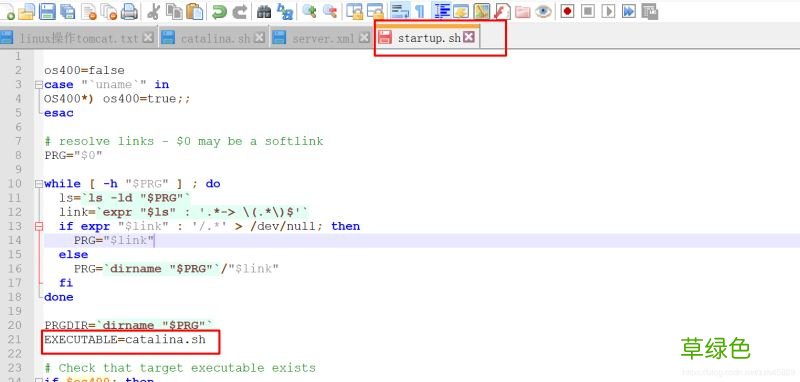This screenshot has height=382, width=800.
Task: Collapse the case block fold marker
Action: pos(39,85)
